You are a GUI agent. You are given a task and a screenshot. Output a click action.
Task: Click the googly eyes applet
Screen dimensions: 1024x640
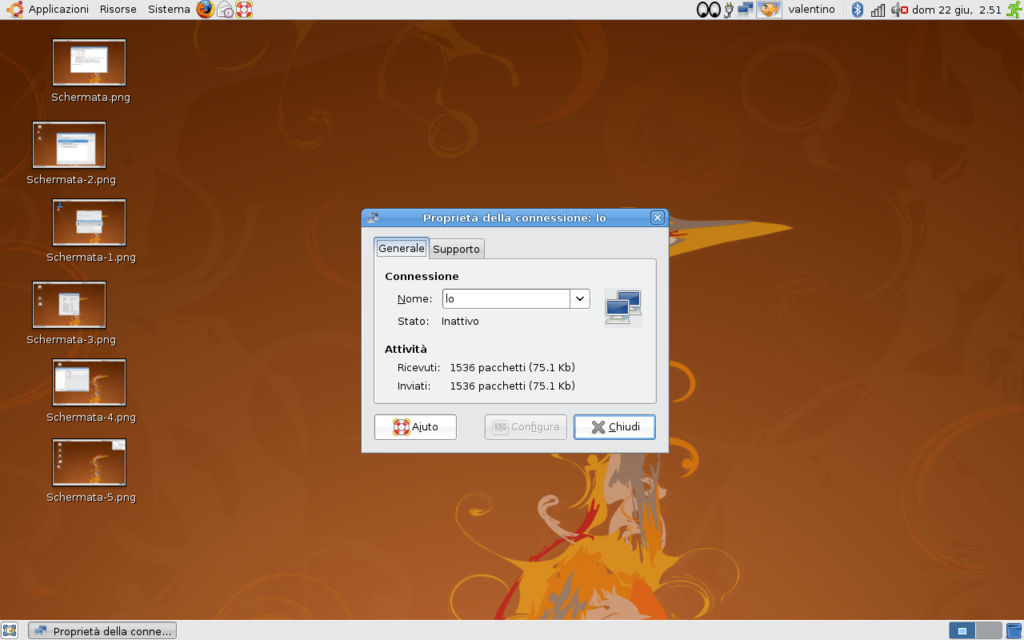click(708, 10)
